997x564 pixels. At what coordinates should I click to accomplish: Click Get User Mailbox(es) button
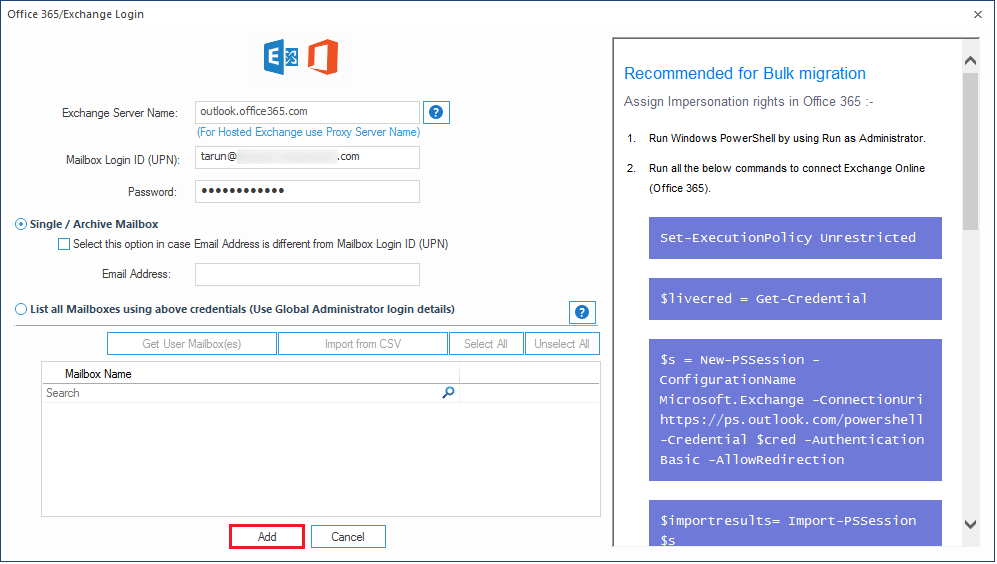192,344
